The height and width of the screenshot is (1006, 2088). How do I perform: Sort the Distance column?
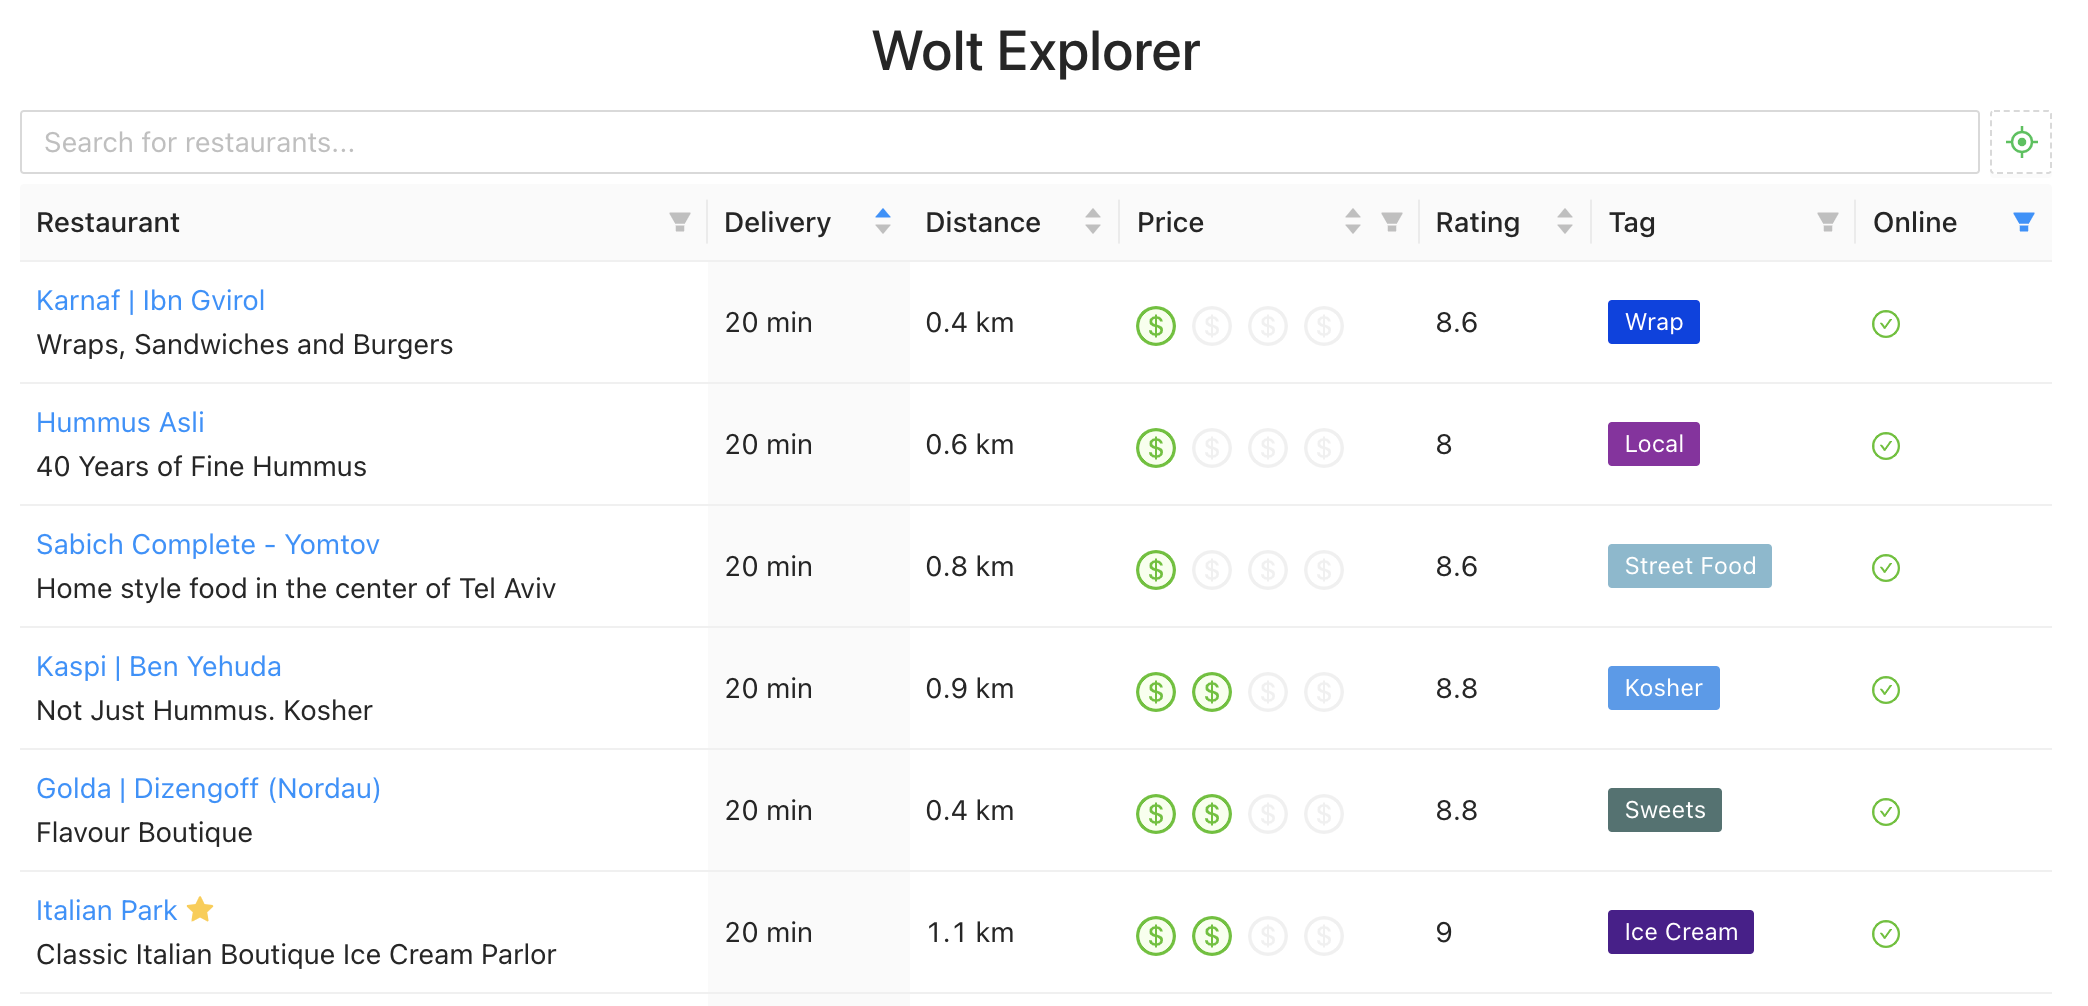[x=1093, y=221]
